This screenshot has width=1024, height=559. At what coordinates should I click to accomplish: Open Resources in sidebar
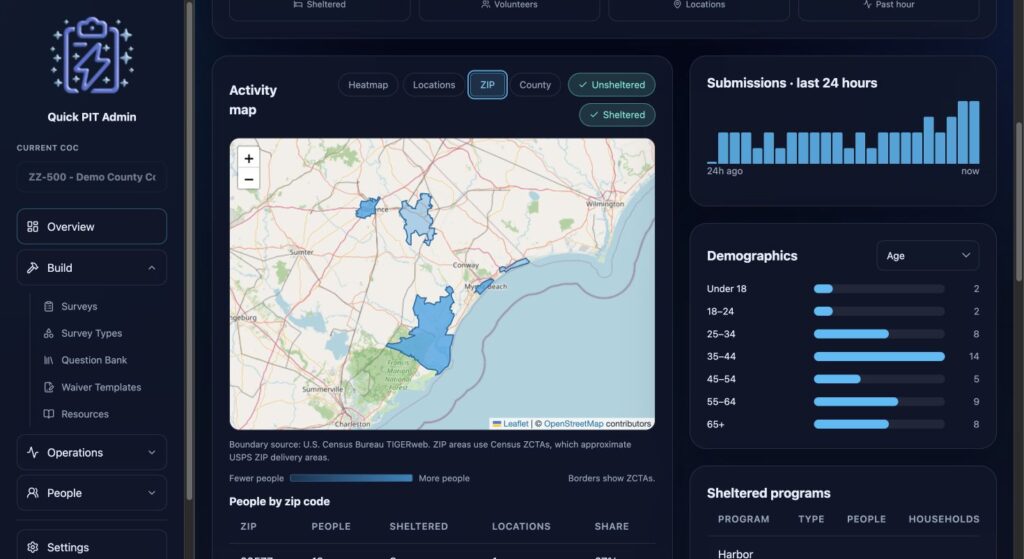click(85, 414)
